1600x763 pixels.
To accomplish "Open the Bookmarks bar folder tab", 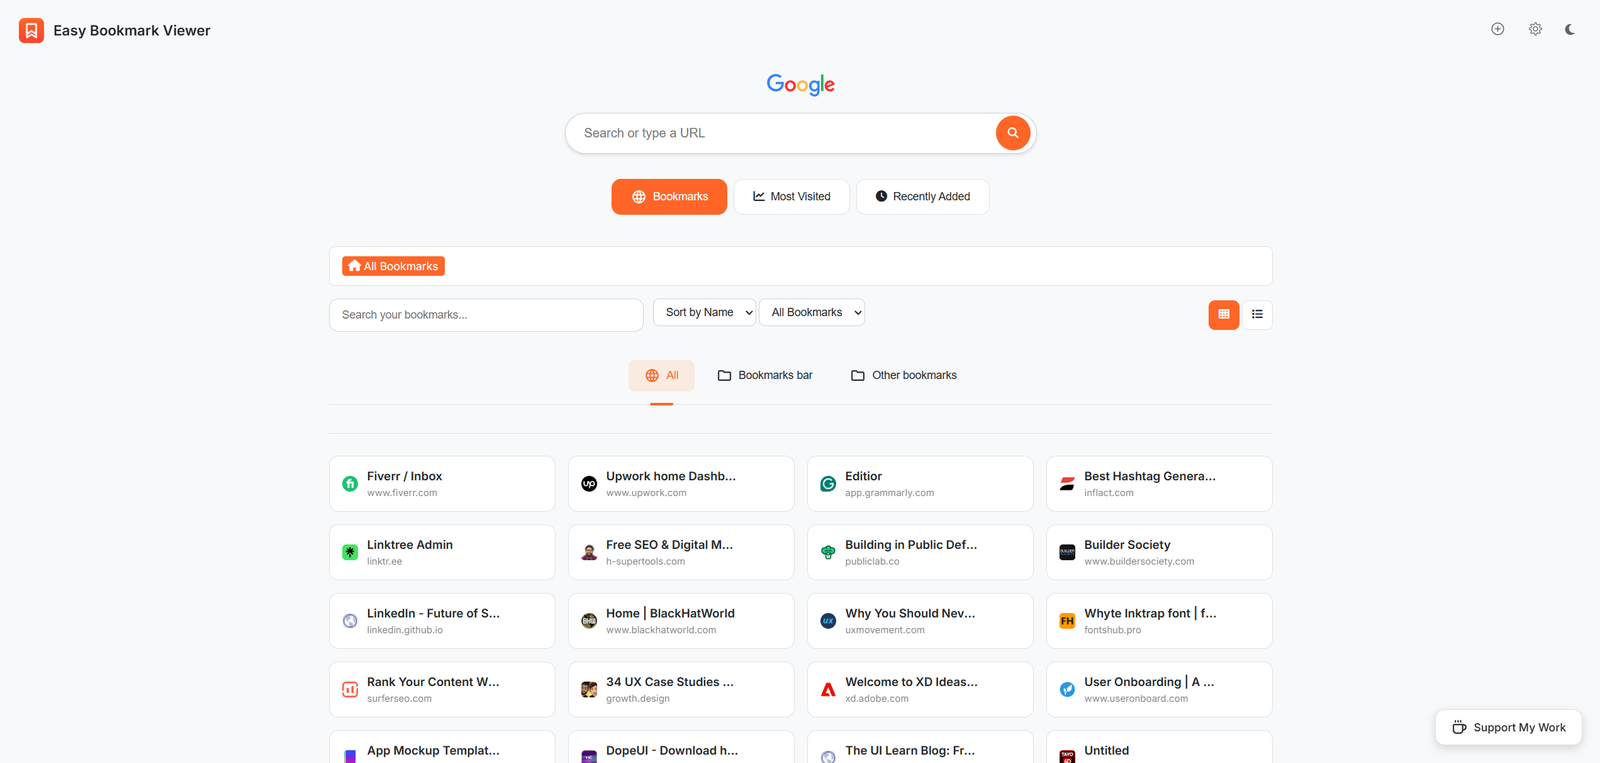I will pyautogui.click(x=765, y=375).
